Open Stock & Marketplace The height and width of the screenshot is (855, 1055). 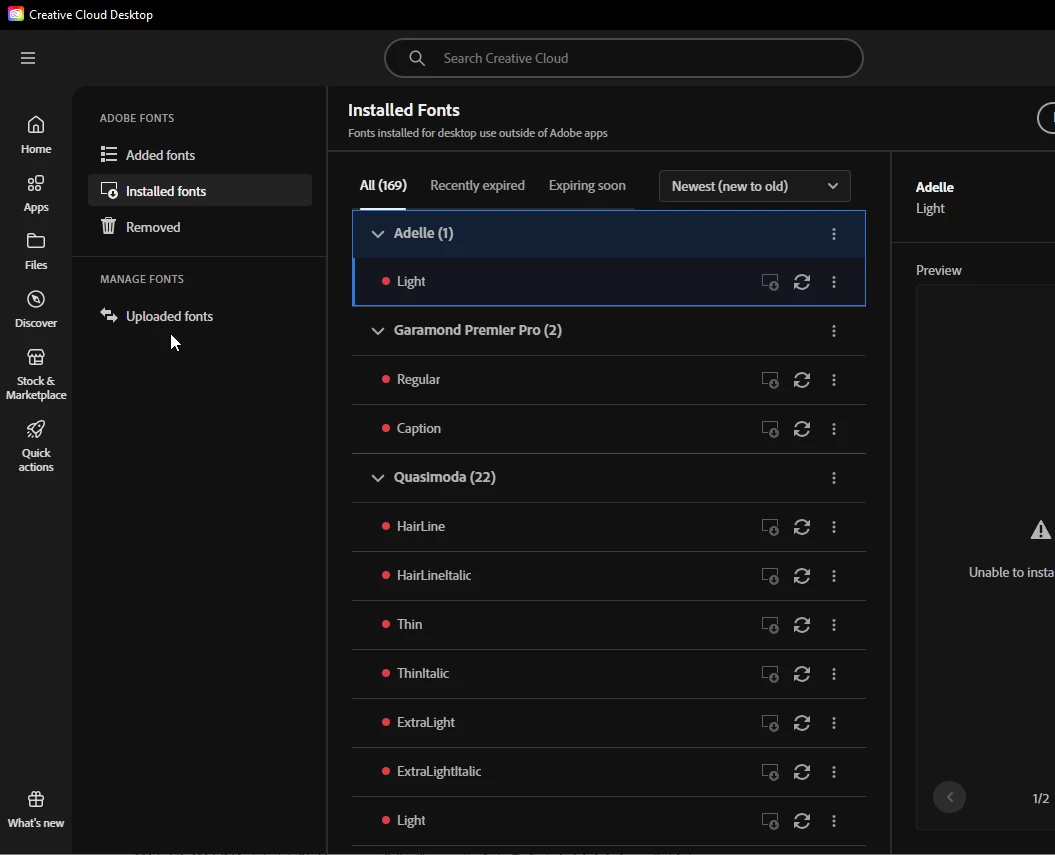36,375
